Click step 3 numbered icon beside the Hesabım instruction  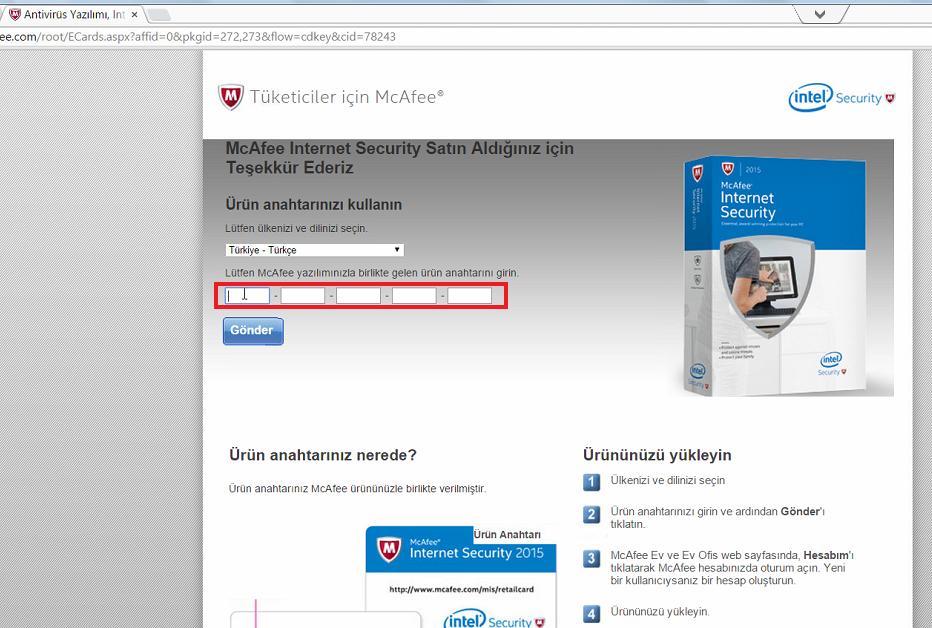click(x=590, y=558)
